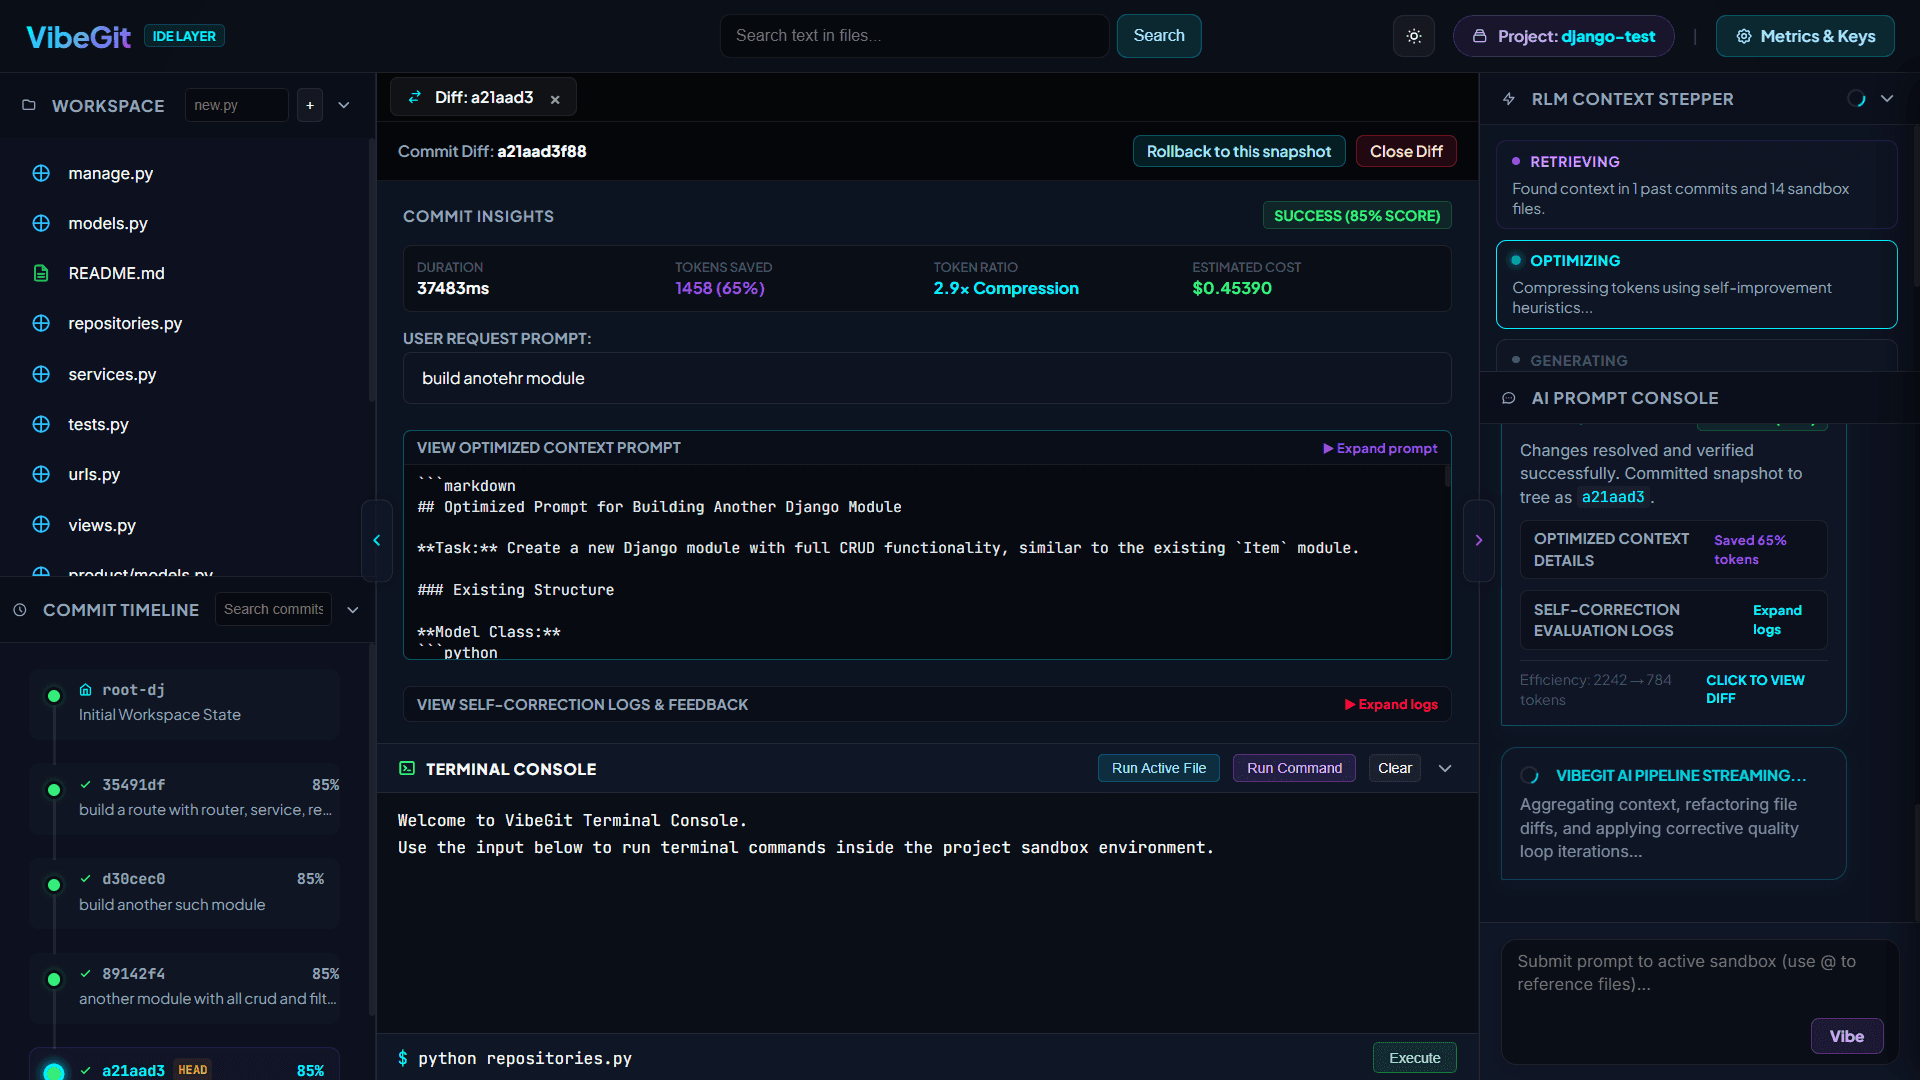Clear the terminal console
Viewport: 1920px width, 1080px height.
[1395, 768]
